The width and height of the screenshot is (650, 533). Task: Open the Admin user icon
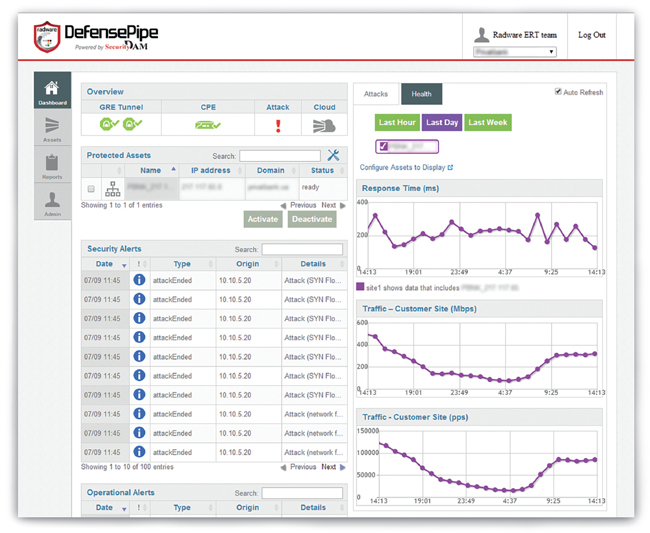coord(52,199)
